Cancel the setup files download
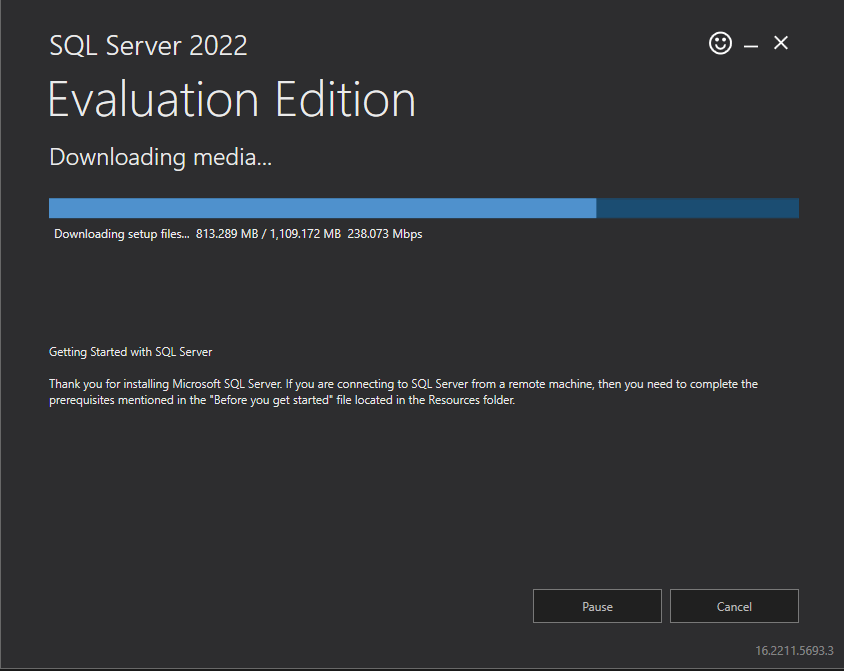844x671 pixels. pos(734,606)
